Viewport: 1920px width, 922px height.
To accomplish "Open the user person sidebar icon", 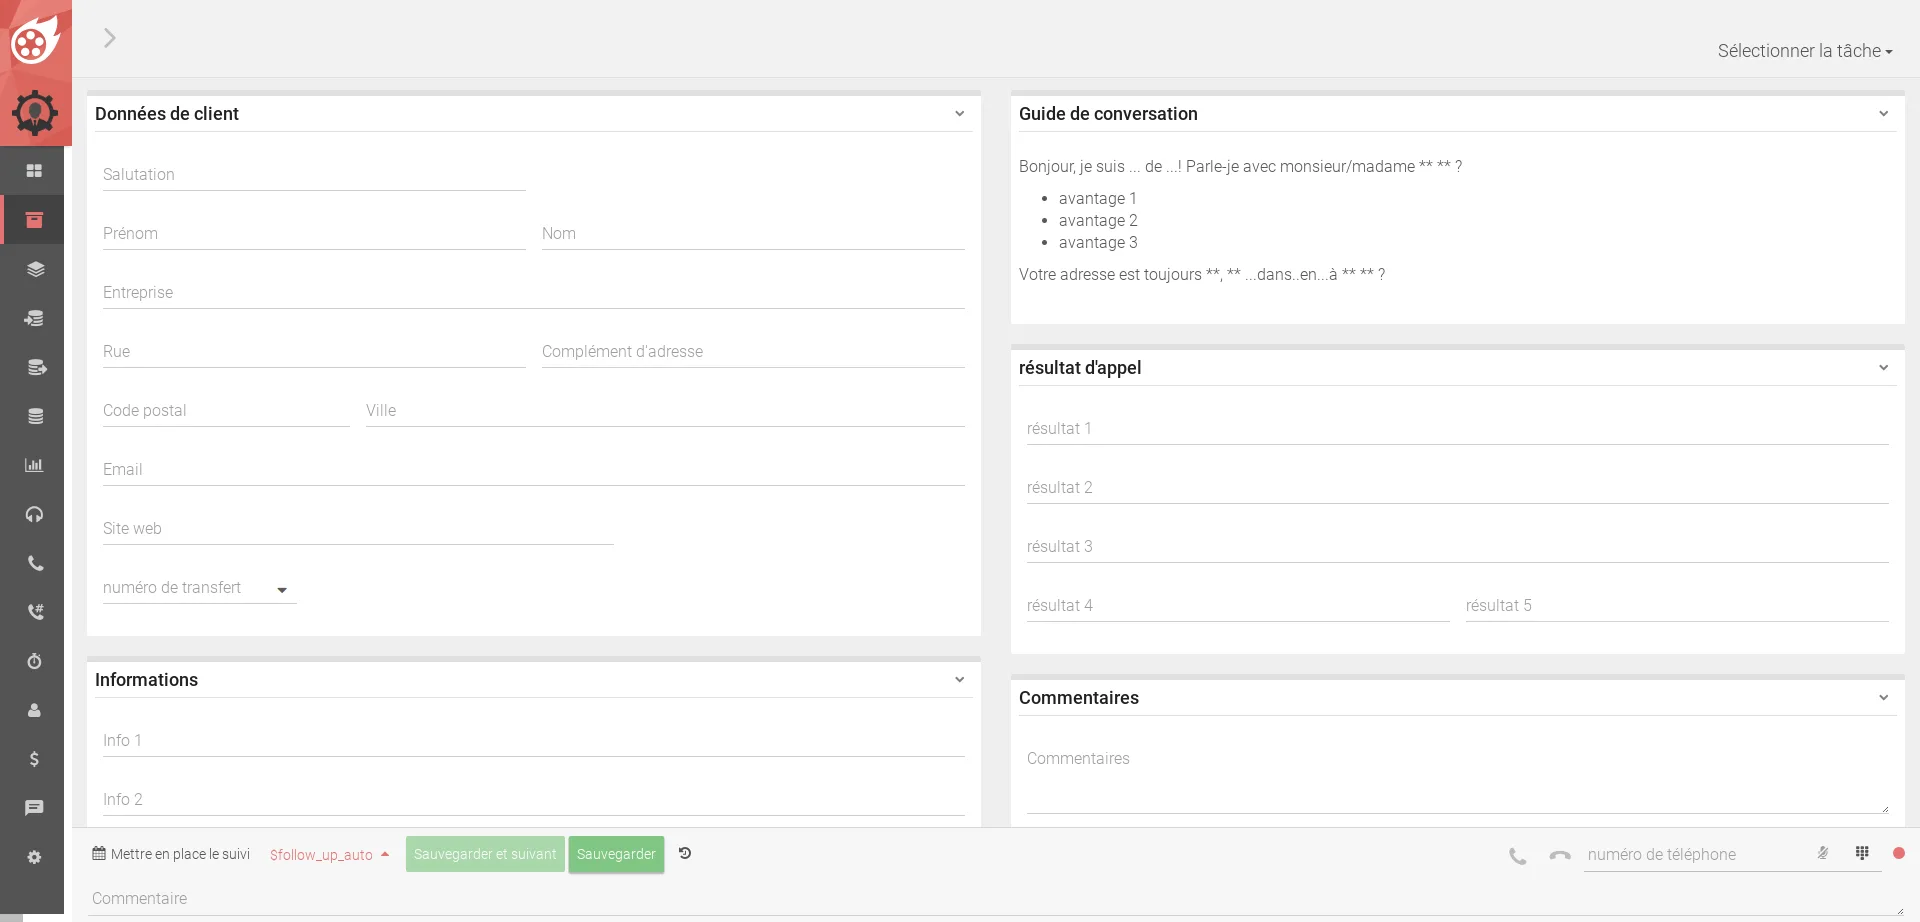I will point(34,710).
